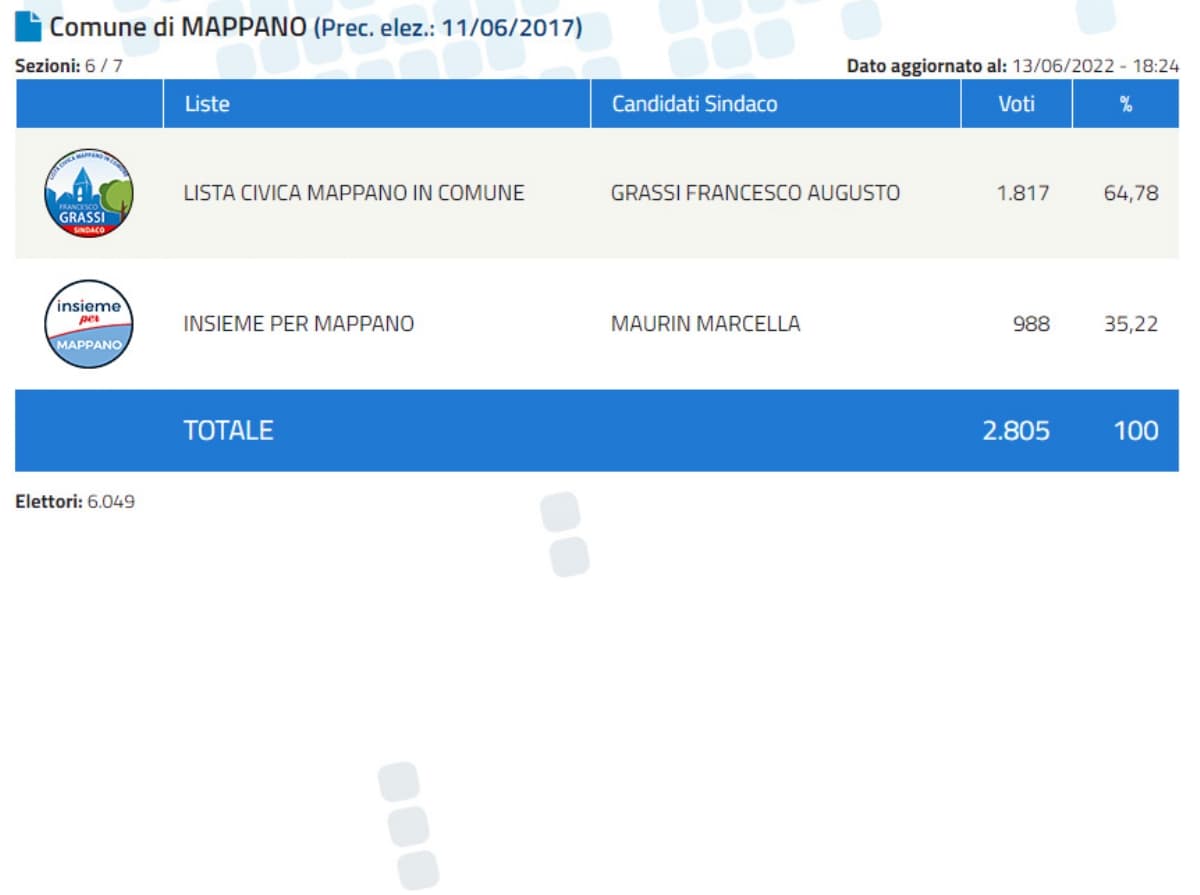Image resolution: width=1200 pixels, height=895 pixels.
Task: Click candidate MAURIN MARCELLA
Action: [705, 324]
